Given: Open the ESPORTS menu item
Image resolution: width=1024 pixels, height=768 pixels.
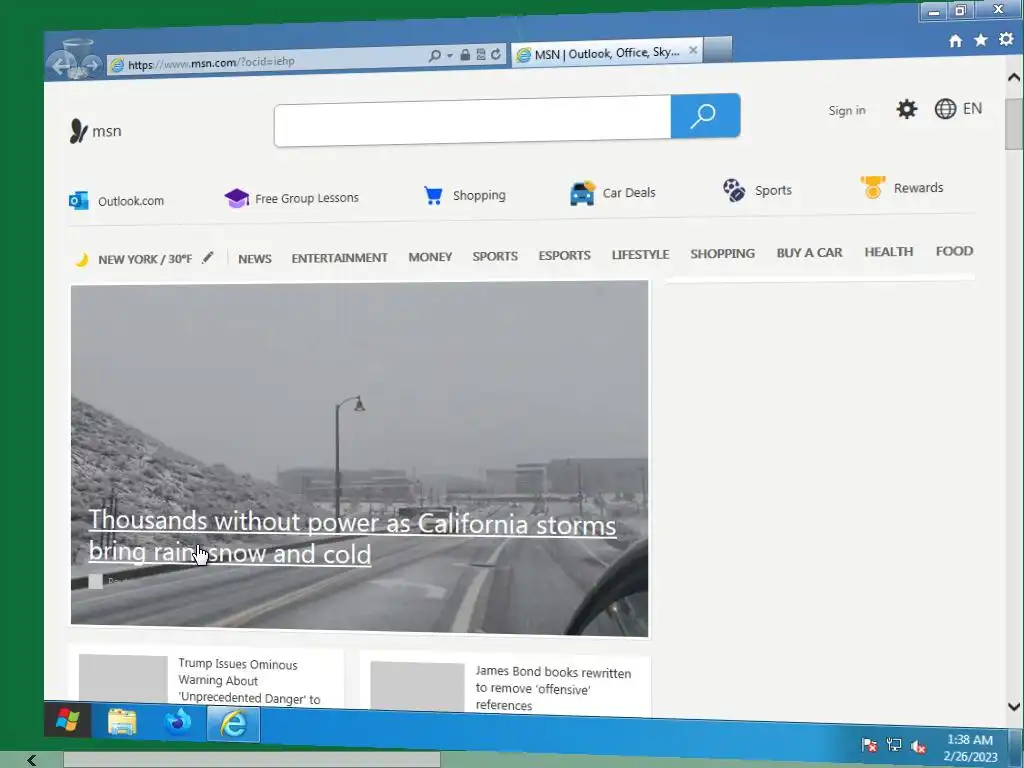Looking at the screenshot, I should tap(564, 255).
